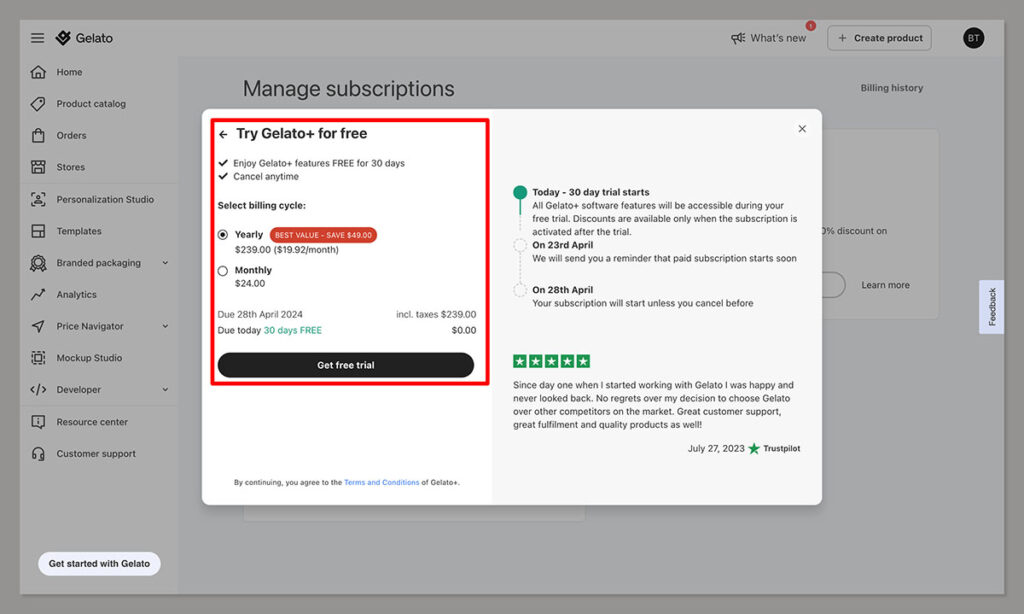Open the Terms and Conditions link
Screen dimensions: 1024x614
pyautogui.click(x=381, y=482)
